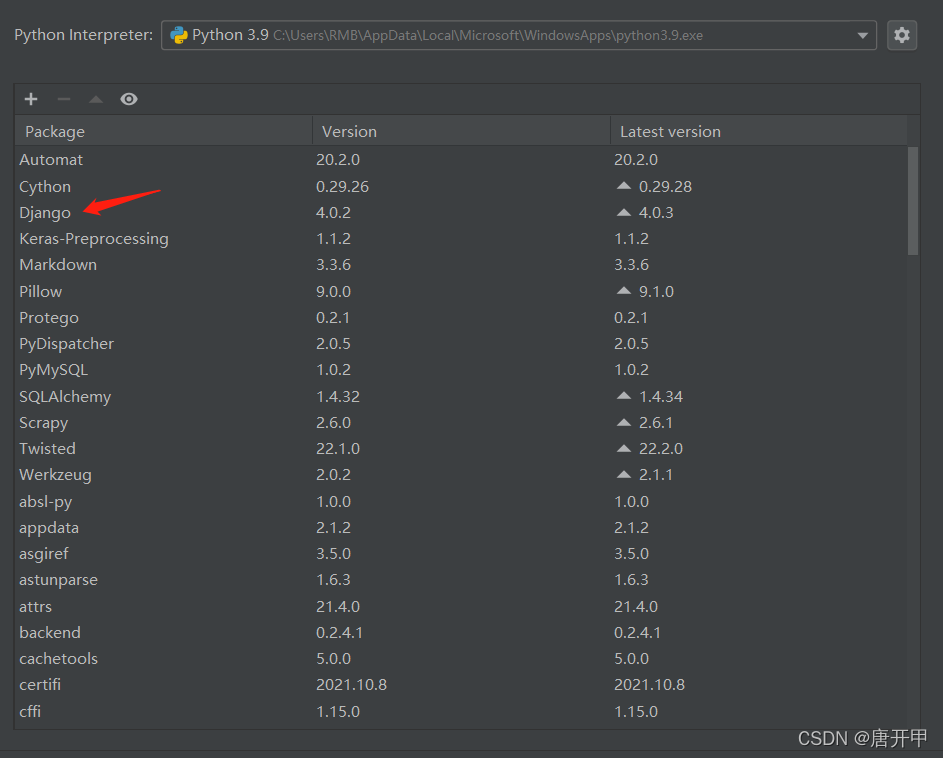Click Werkzeug installed version 2.0.2
The width and height of the screenshot is (943, 758).
point(334,475)
